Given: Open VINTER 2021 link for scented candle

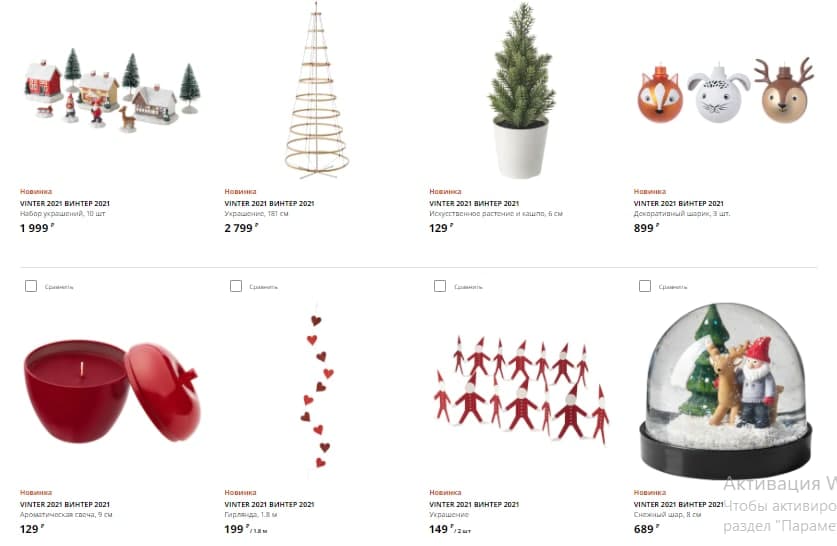Looking at the screenshot, I should 65,504.
